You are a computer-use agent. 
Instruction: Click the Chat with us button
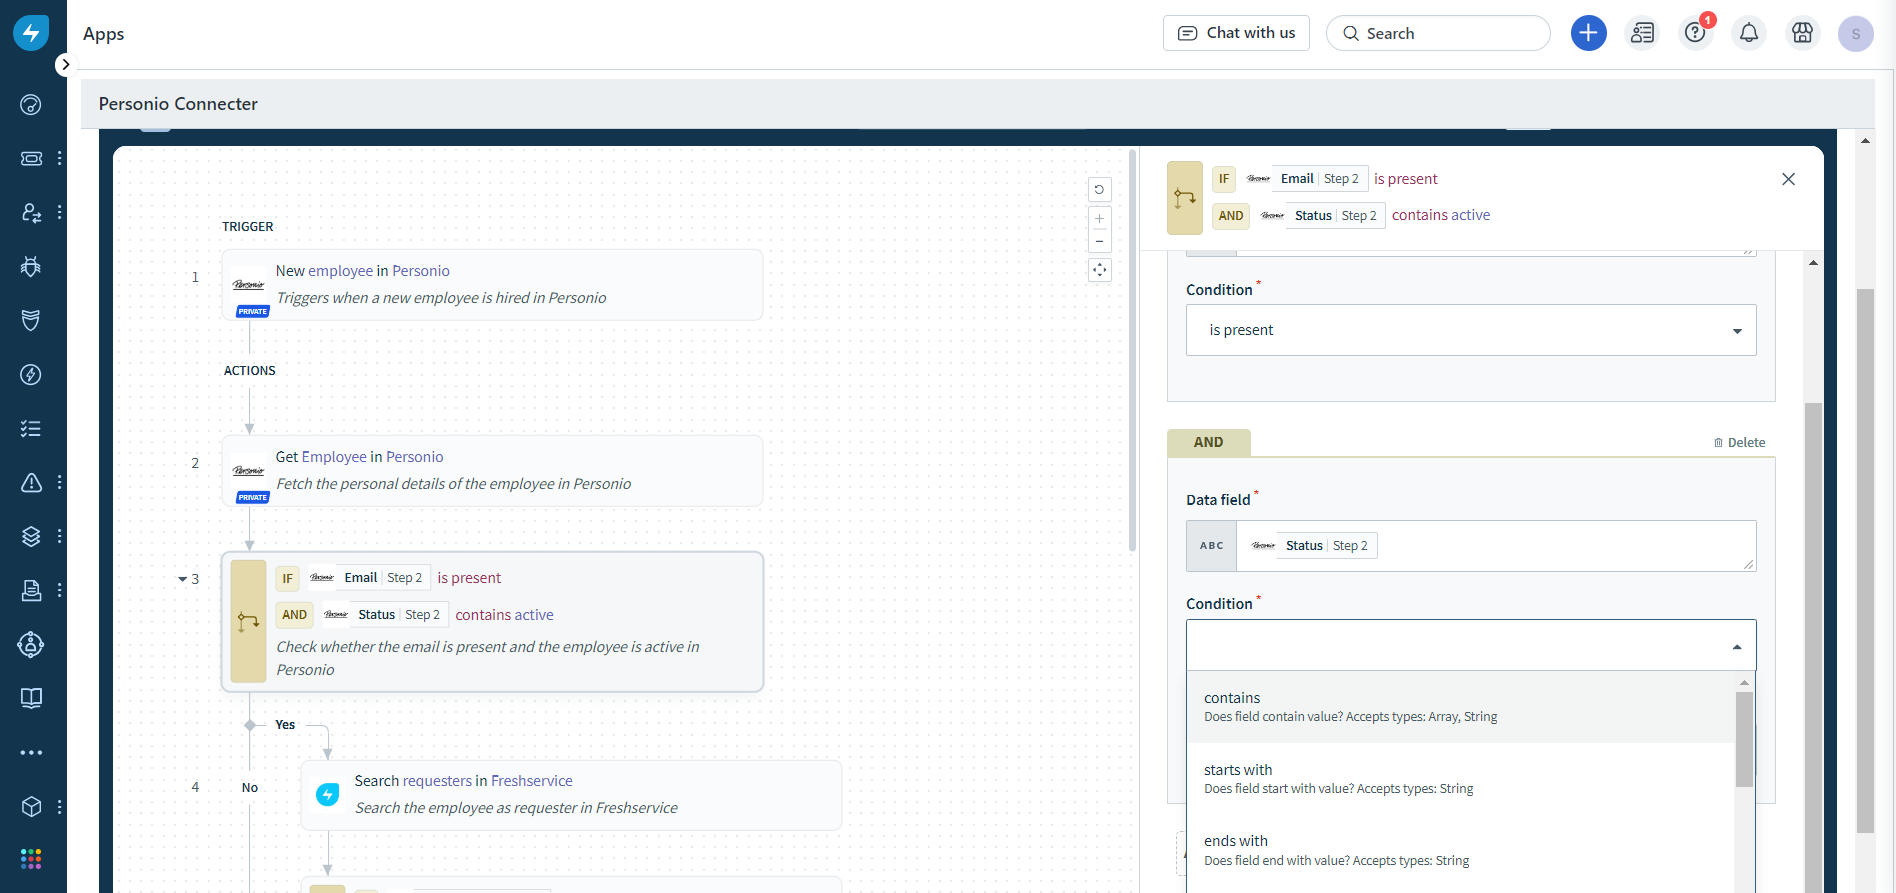(1236, 33)
